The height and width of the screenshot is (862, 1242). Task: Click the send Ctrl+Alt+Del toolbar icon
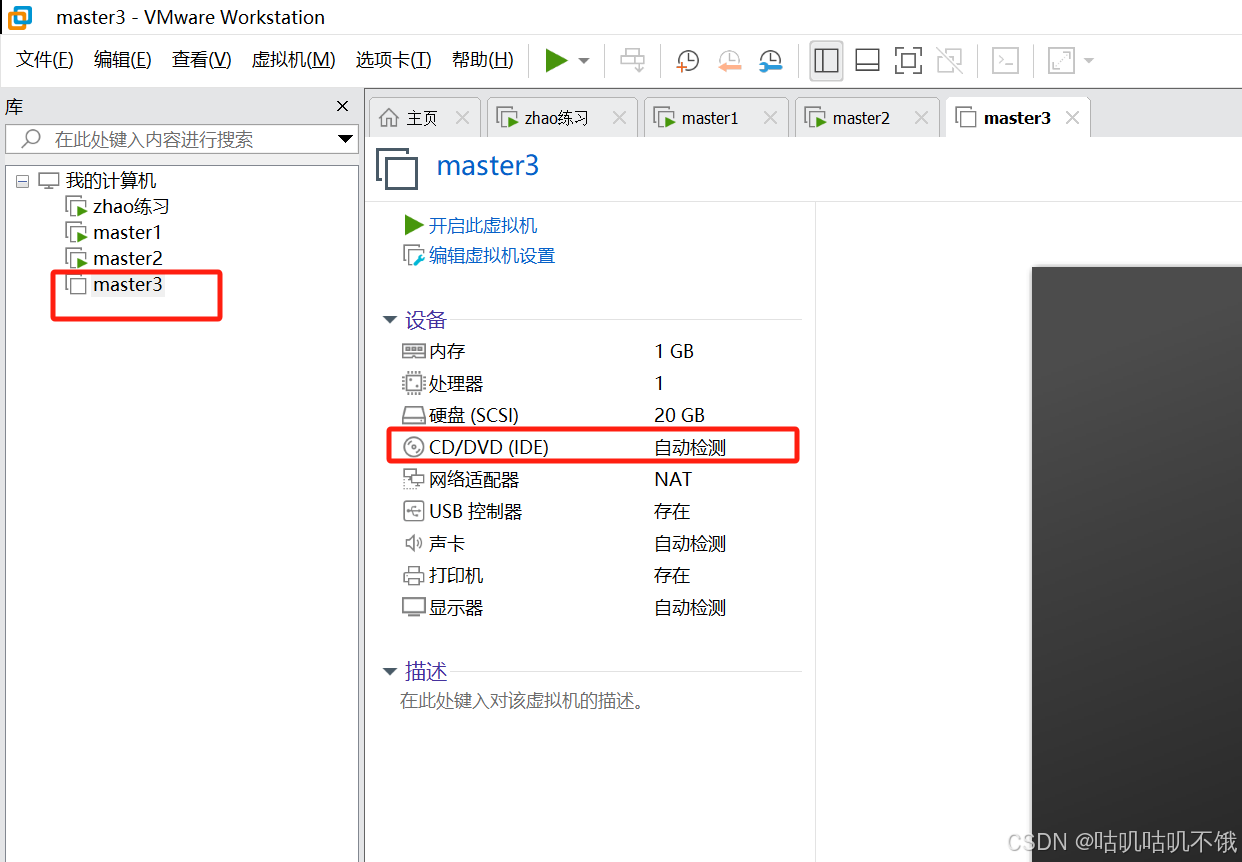click(x=632, y=60)
